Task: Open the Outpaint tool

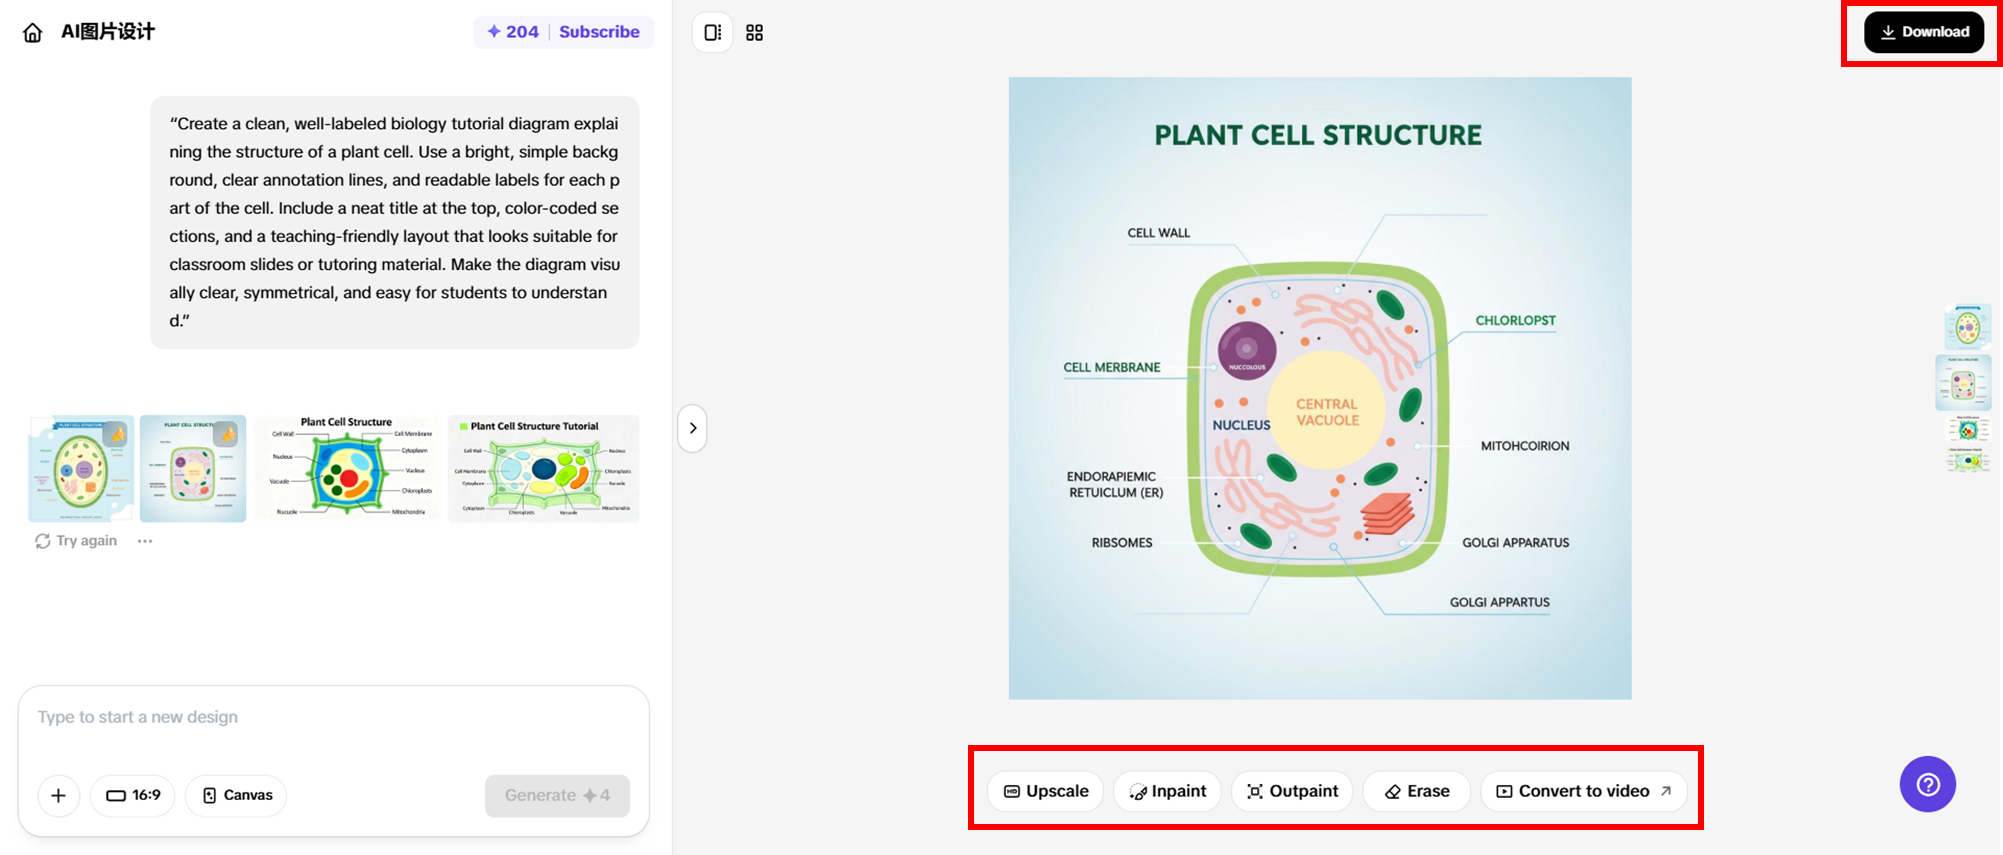Action: click(x=1292, y=791)
